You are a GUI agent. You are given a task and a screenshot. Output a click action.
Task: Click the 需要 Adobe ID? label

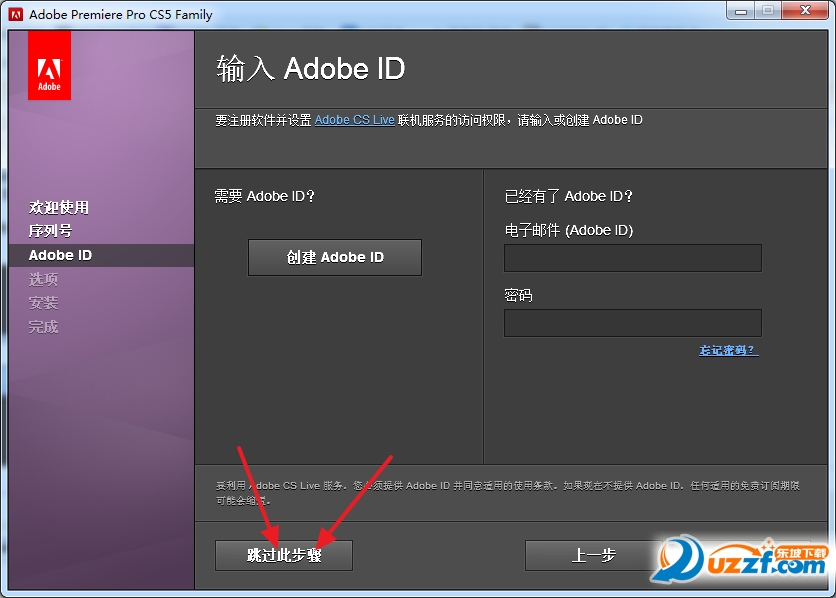click(x=264, y=196)
